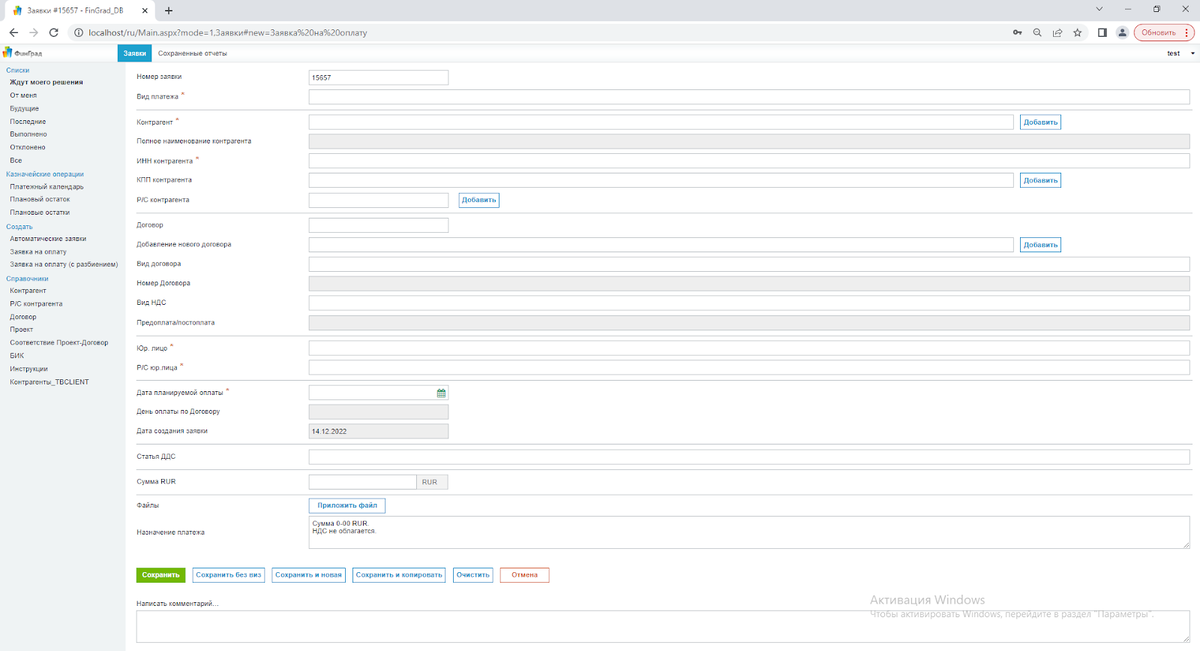The width and height of the screenshot is (1200, 651).
Task: Switch to the Сохраненные отчеты tab
Action: [192, 53]
